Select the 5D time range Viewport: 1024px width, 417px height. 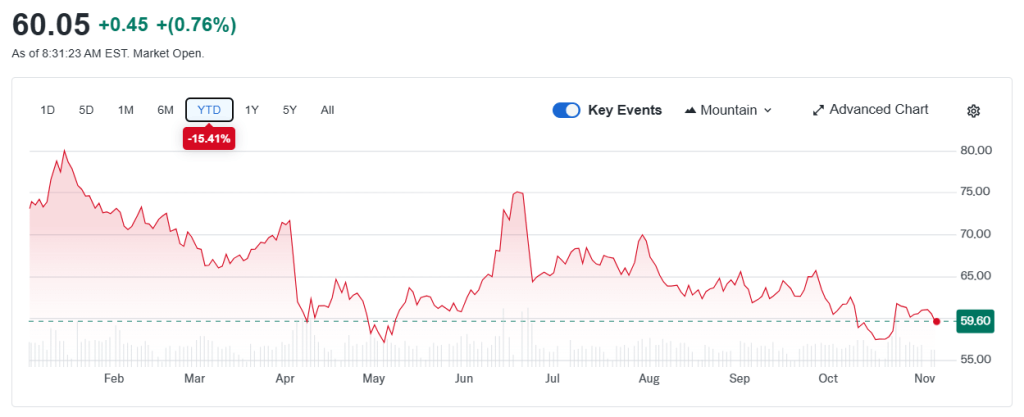pos(86,110)
